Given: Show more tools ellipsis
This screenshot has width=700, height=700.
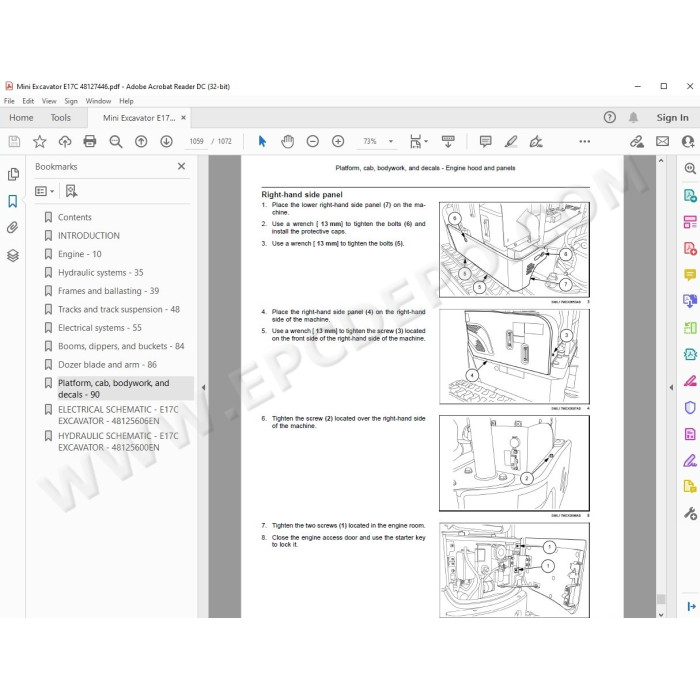Looking at the screenshot, I should (x=584, y=142).
